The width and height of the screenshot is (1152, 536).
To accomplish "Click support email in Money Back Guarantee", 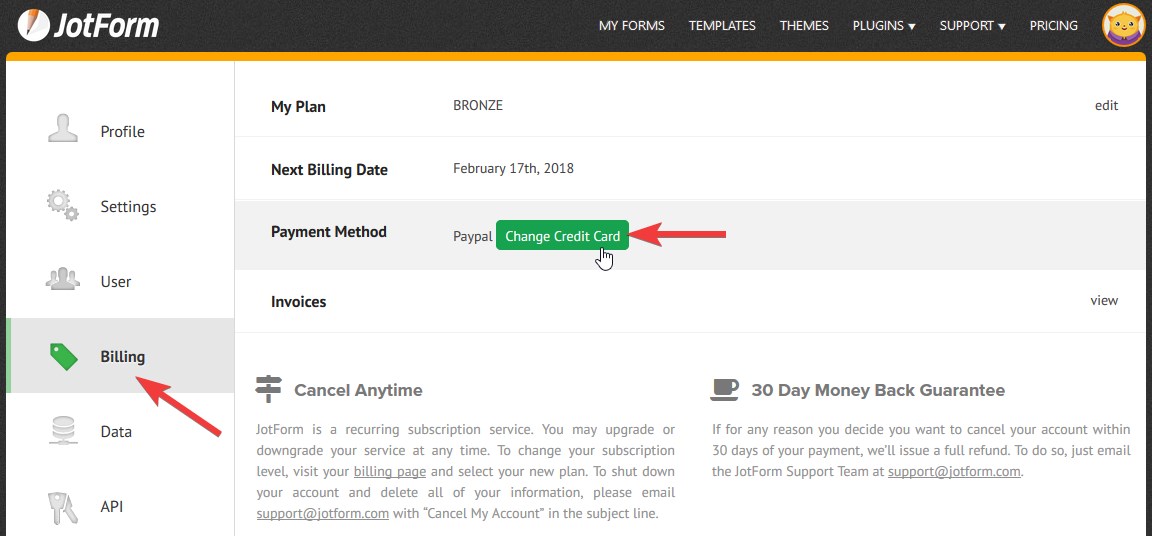I will 954,471.
